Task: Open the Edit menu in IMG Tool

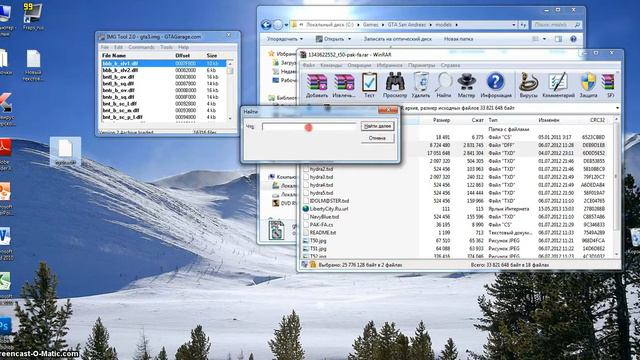Action: pos(118,47)
